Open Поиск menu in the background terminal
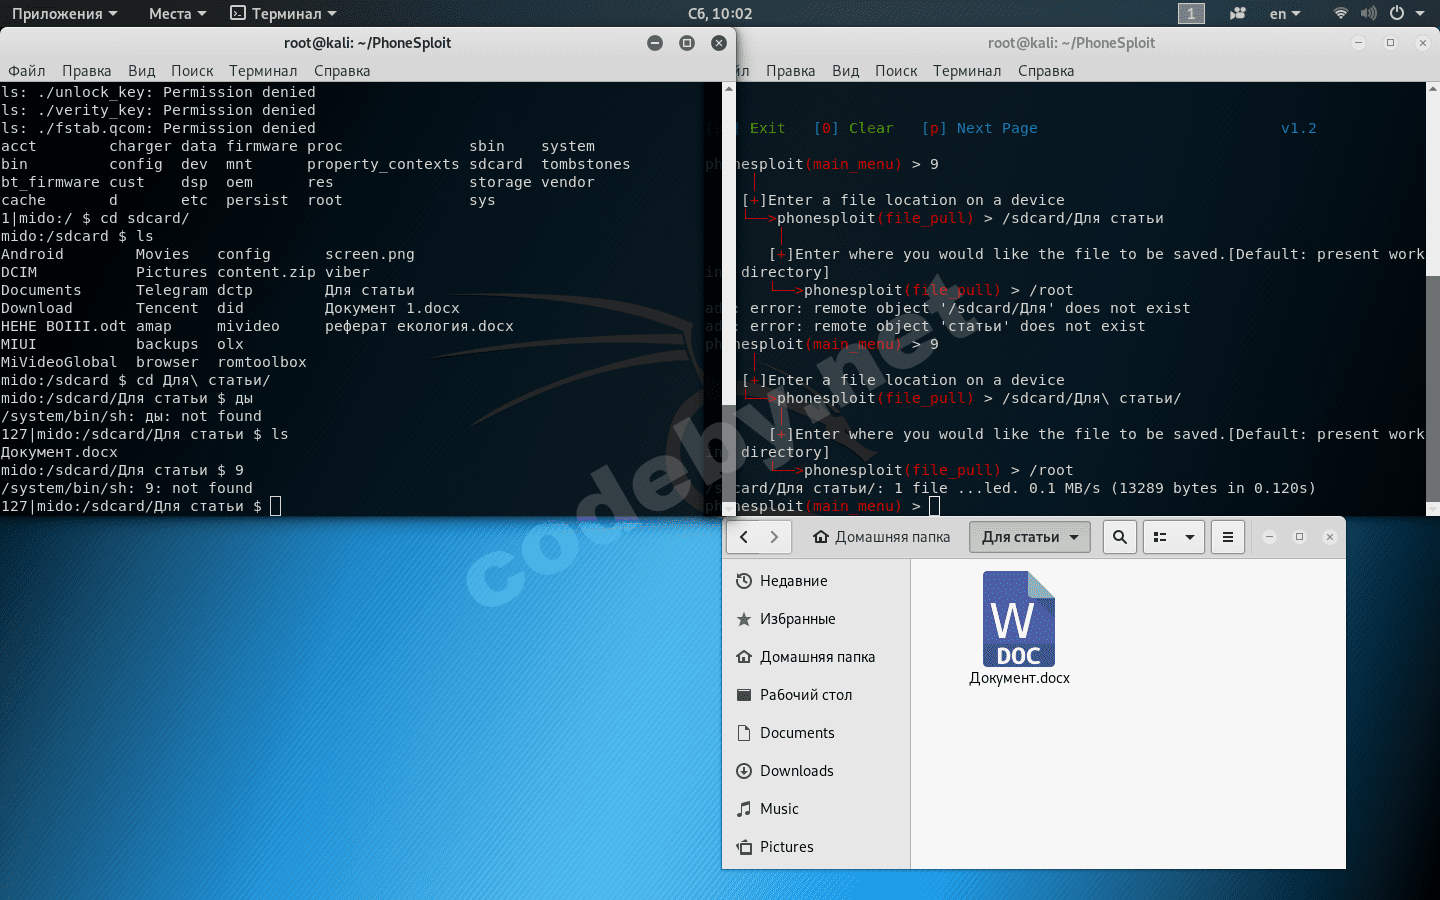 pos(896,70)
